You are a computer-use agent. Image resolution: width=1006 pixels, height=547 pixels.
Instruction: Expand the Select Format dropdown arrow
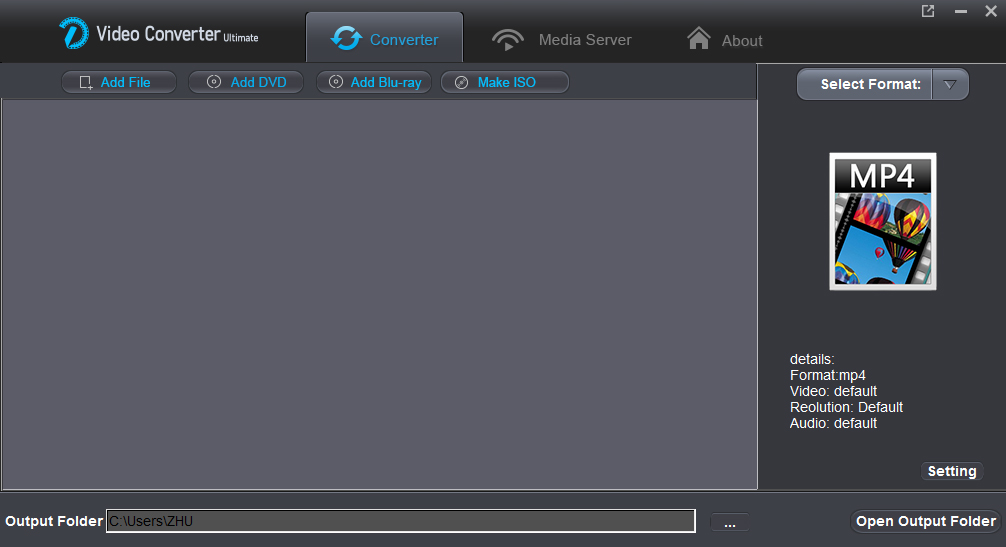(950, 84)
